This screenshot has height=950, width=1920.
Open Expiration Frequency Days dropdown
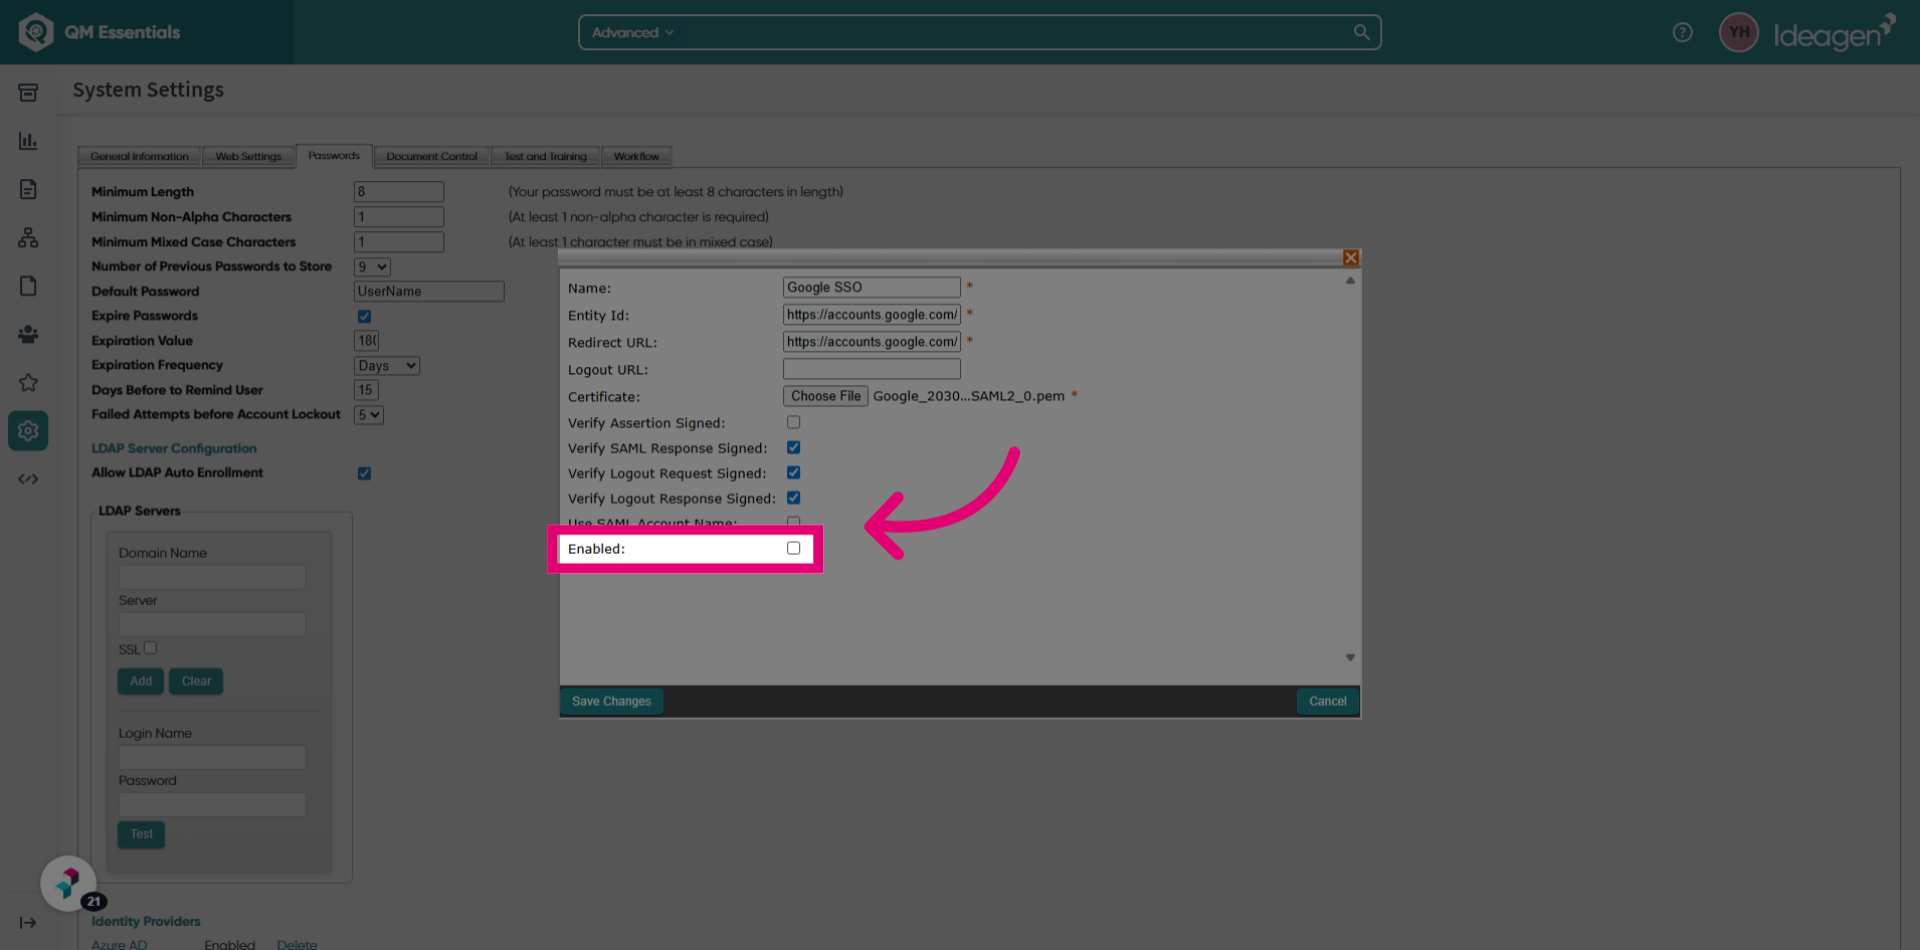(387, 366)
